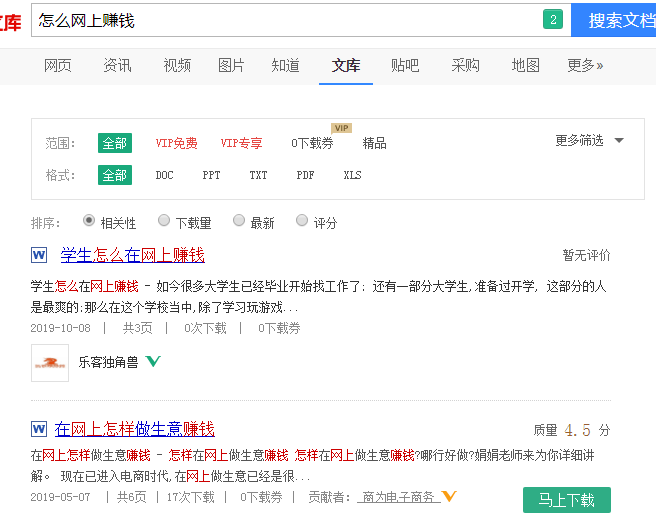The height and width of the screenshot is (526, 656).
Task: Click the date 2019-05-07
Action: [x=61, y=497]
